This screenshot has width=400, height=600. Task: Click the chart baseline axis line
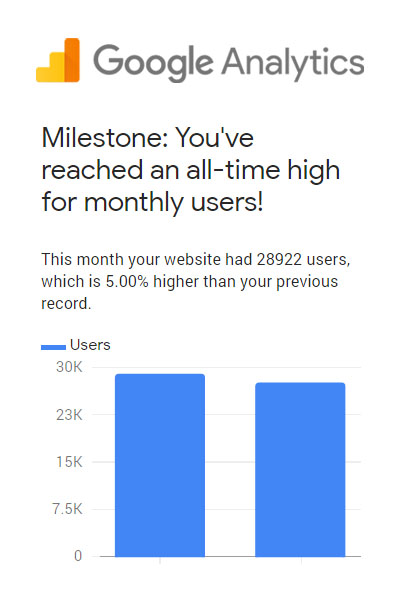(x=230, y=556)
